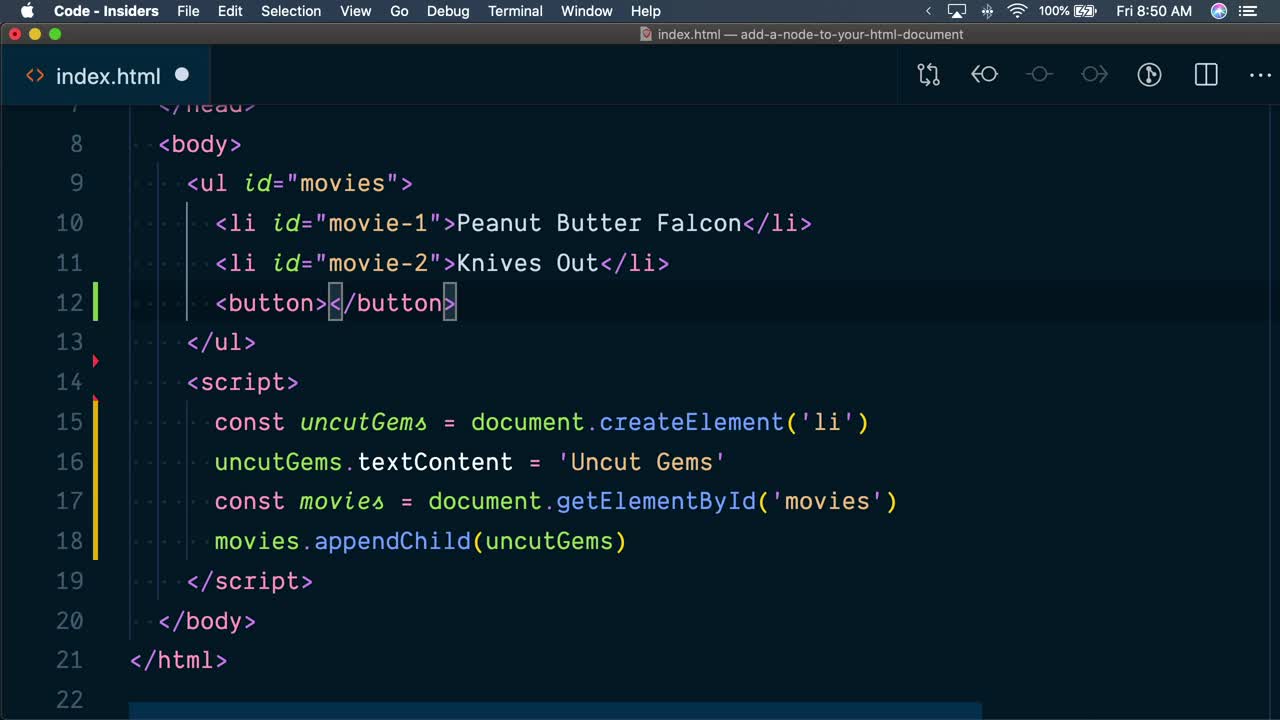Viewport: 1280px width, 720px height.
Task: Open the Wi-Fi status dropdown
Action: [x=1017, y=11]
